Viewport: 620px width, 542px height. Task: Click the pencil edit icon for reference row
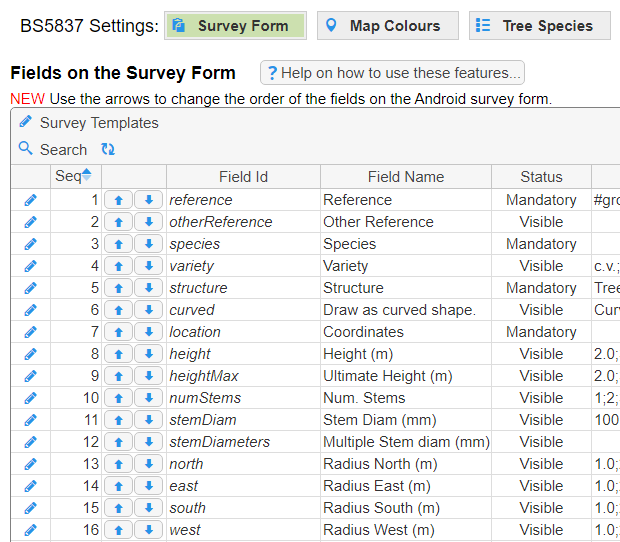coord(30,200)
